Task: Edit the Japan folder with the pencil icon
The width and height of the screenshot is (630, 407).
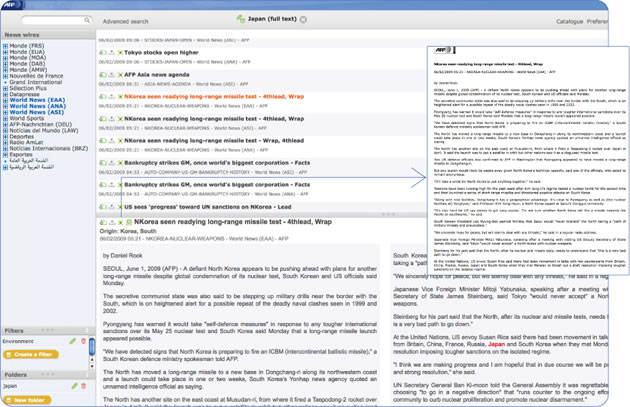Action: [x=74, y=386]
